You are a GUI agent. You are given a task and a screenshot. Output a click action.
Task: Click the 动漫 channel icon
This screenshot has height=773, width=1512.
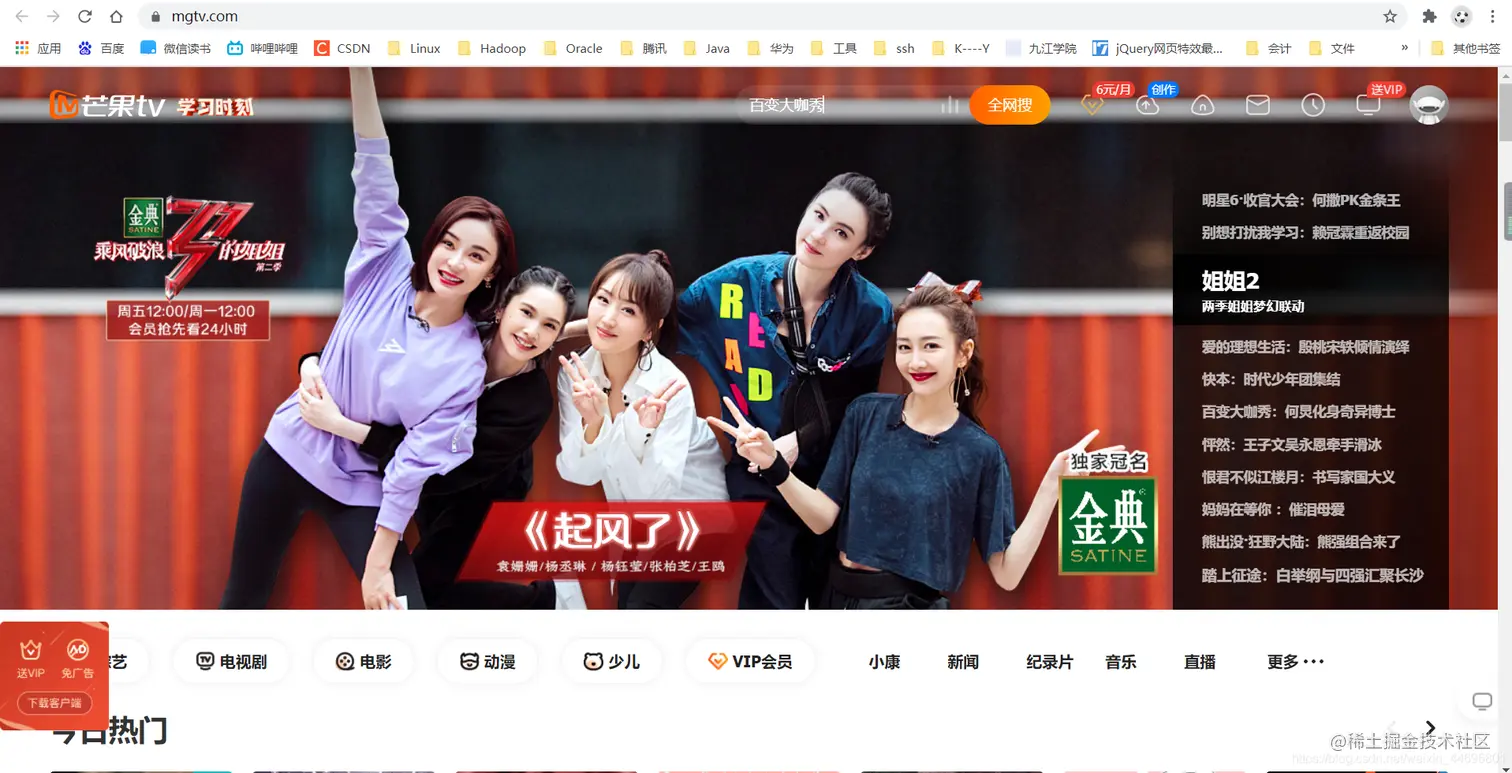487,660
